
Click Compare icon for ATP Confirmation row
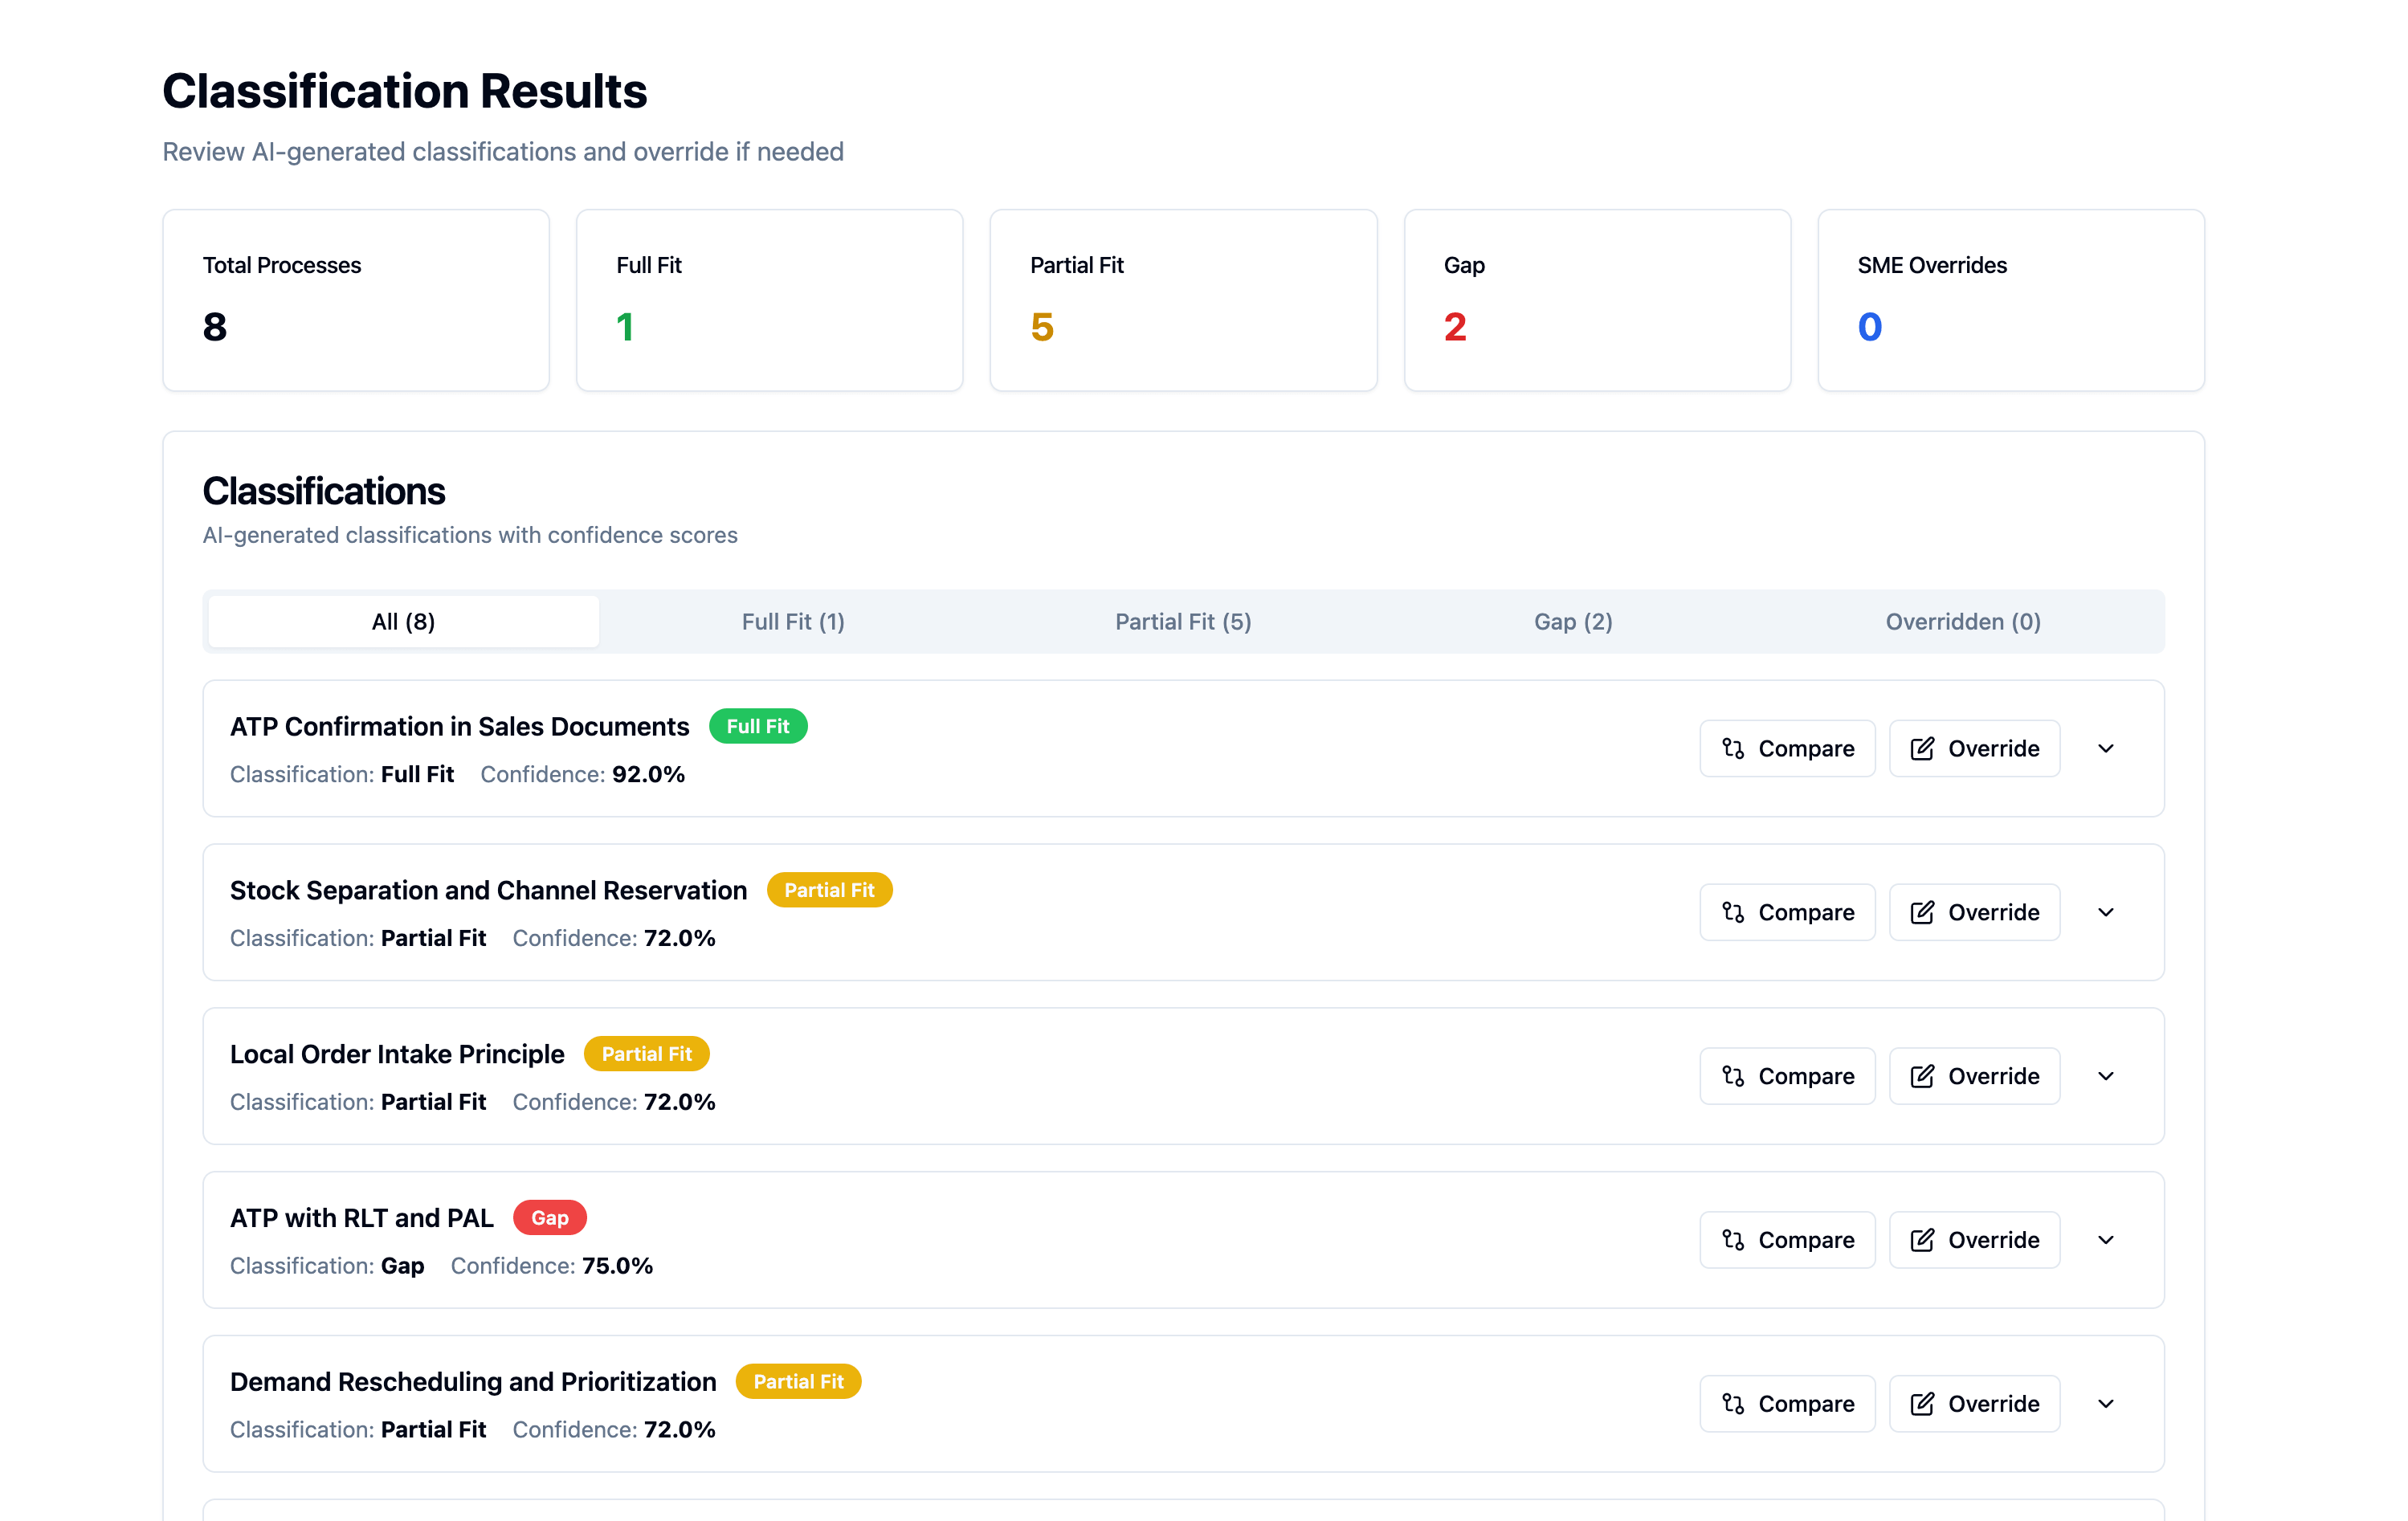point(1733,748)
